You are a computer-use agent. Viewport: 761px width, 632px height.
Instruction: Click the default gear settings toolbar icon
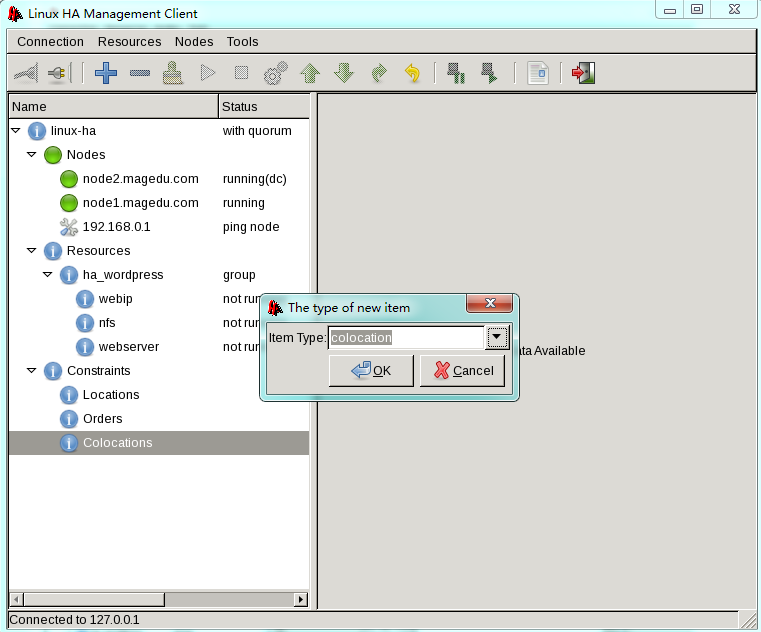275,73
